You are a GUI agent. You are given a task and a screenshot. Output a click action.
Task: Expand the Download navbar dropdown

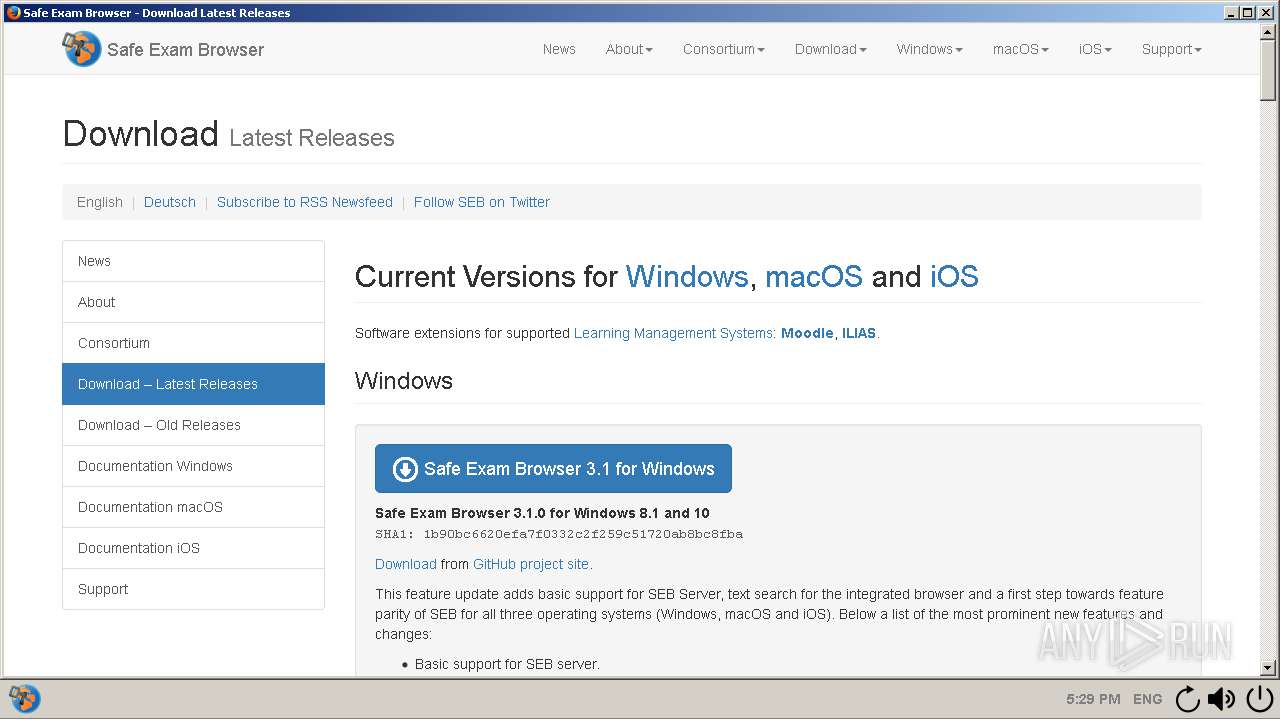pos(831,49)
